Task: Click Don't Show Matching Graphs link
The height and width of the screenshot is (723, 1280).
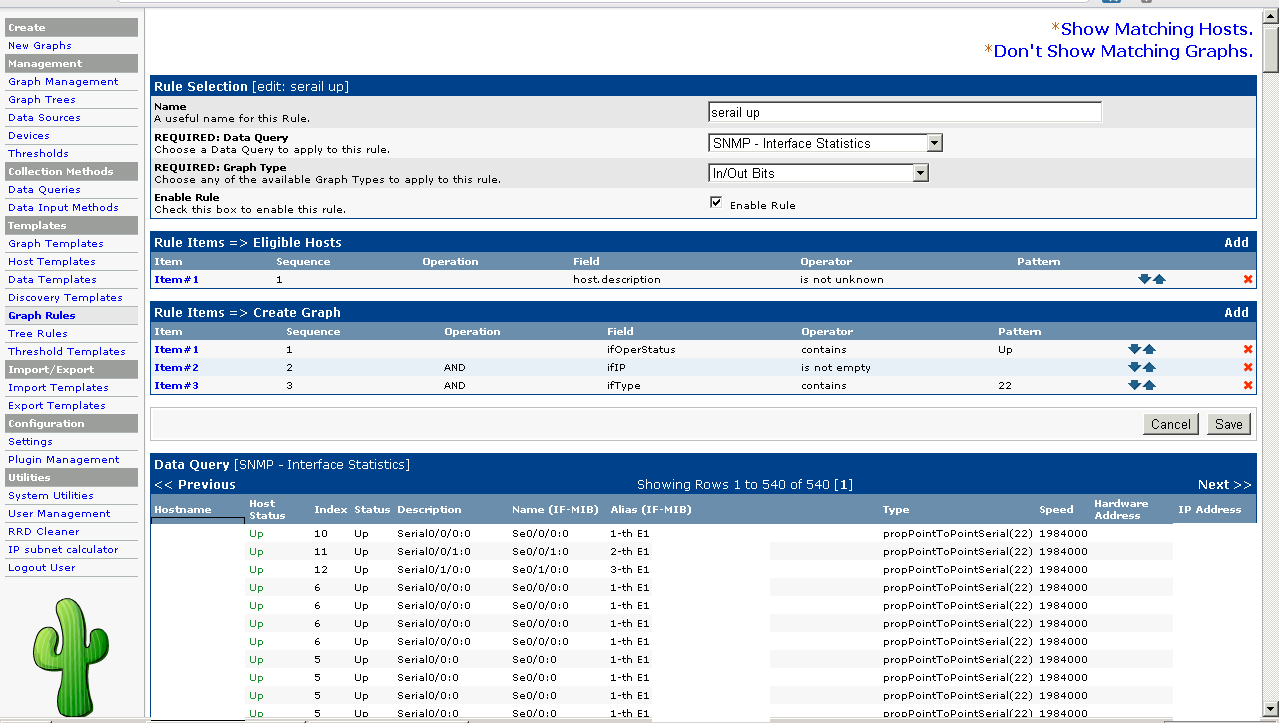Action: (1123, 51)
